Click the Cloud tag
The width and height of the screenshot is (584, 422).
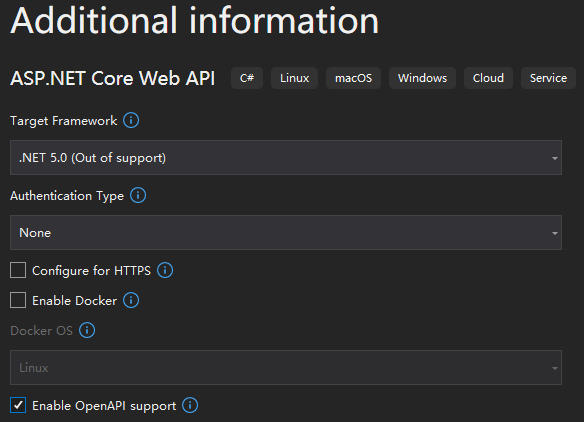(488, 78)
